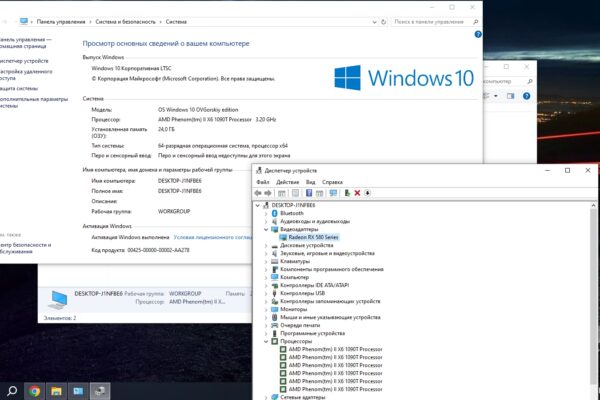The image size is (600, 400).
Task: Toggle preview pane icon in background Explorer window
Action: [x=510, y=96]
